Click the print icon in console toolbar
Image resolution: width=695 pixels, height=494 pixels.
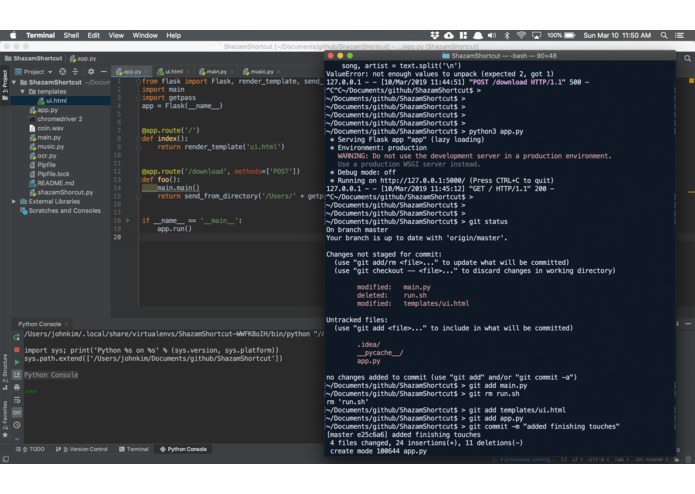pyautogui.click(x=17, y=387)
